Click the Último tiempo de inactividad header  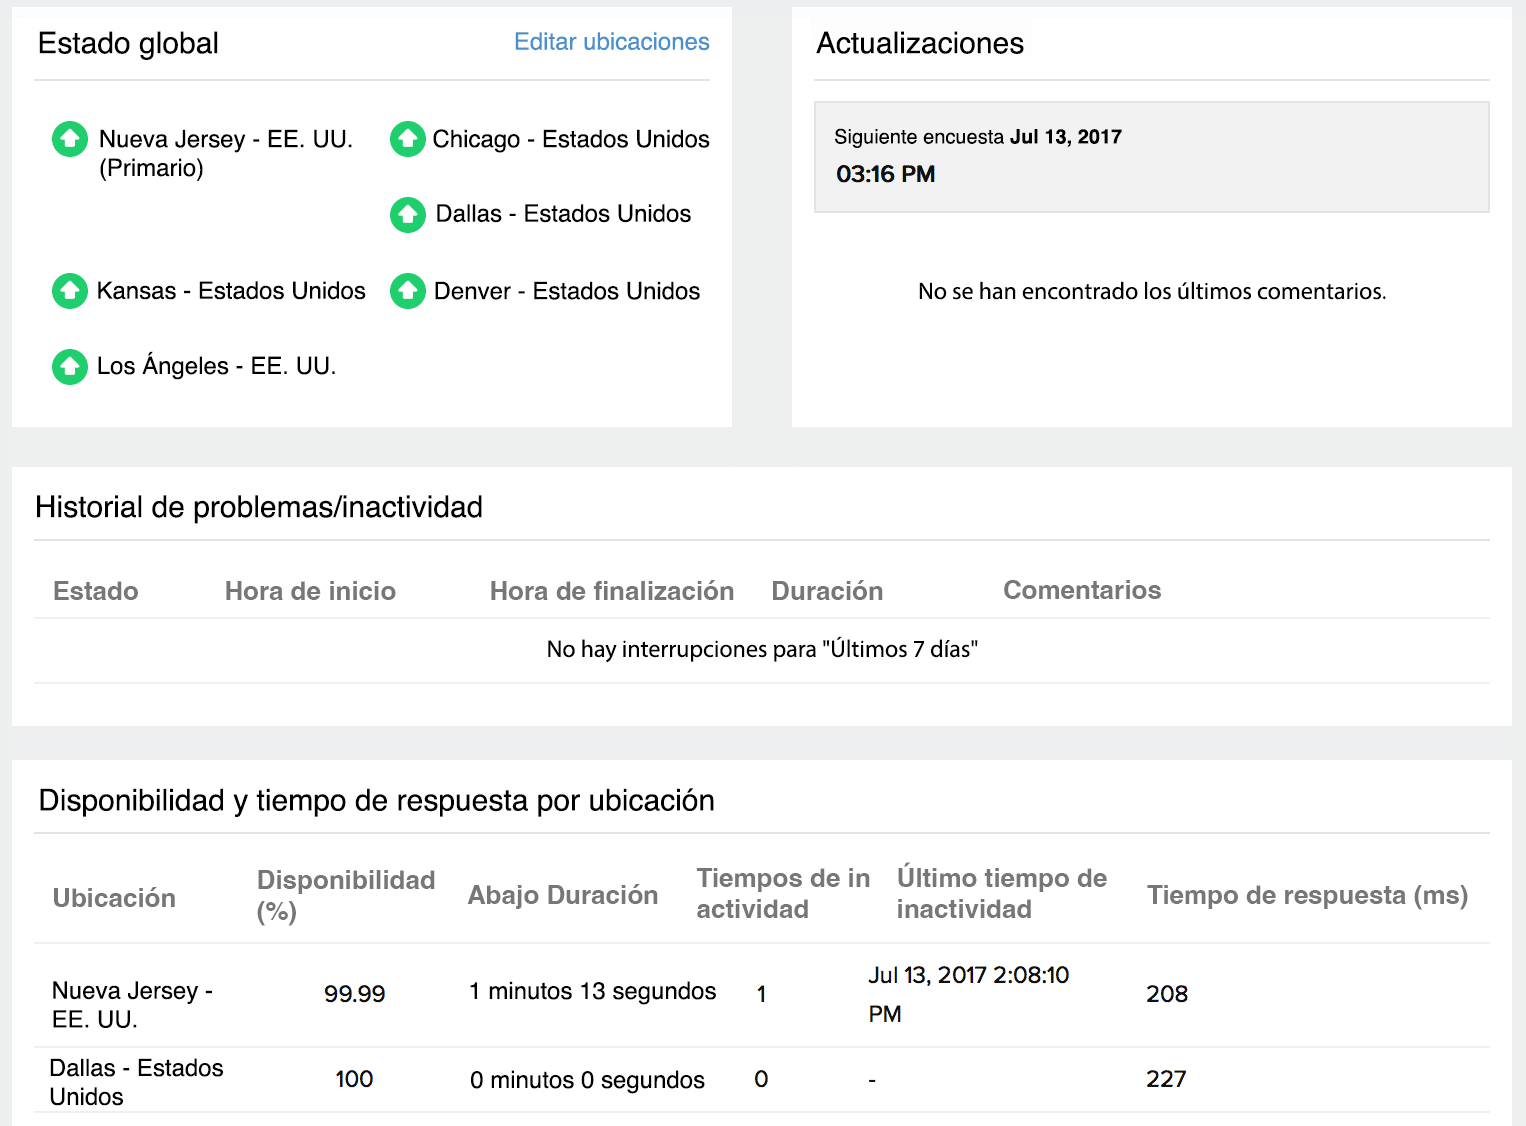click(x=1001, y=893)
